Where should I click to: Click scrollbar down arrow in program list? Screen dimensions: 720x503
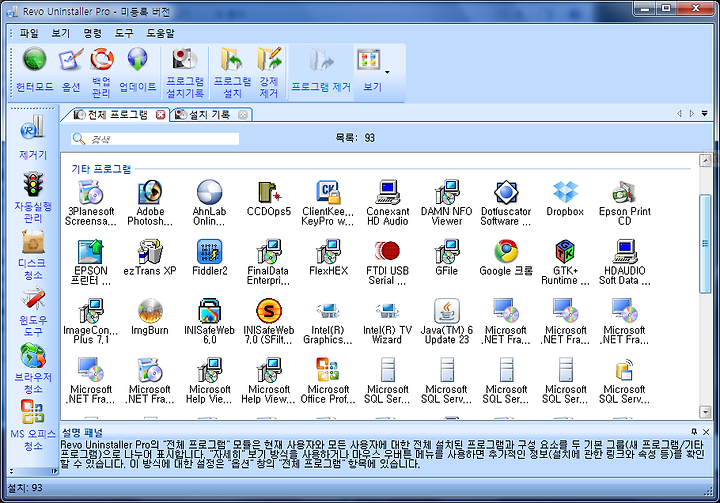pos(705,412)
